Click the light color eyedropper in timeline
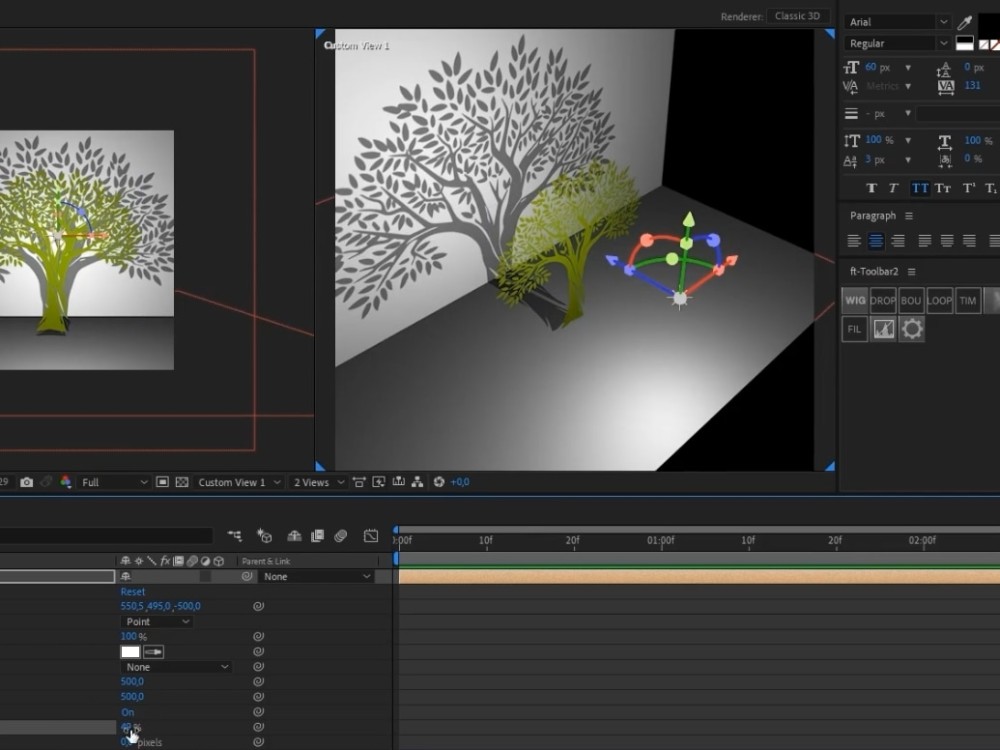 coord(154,652)
